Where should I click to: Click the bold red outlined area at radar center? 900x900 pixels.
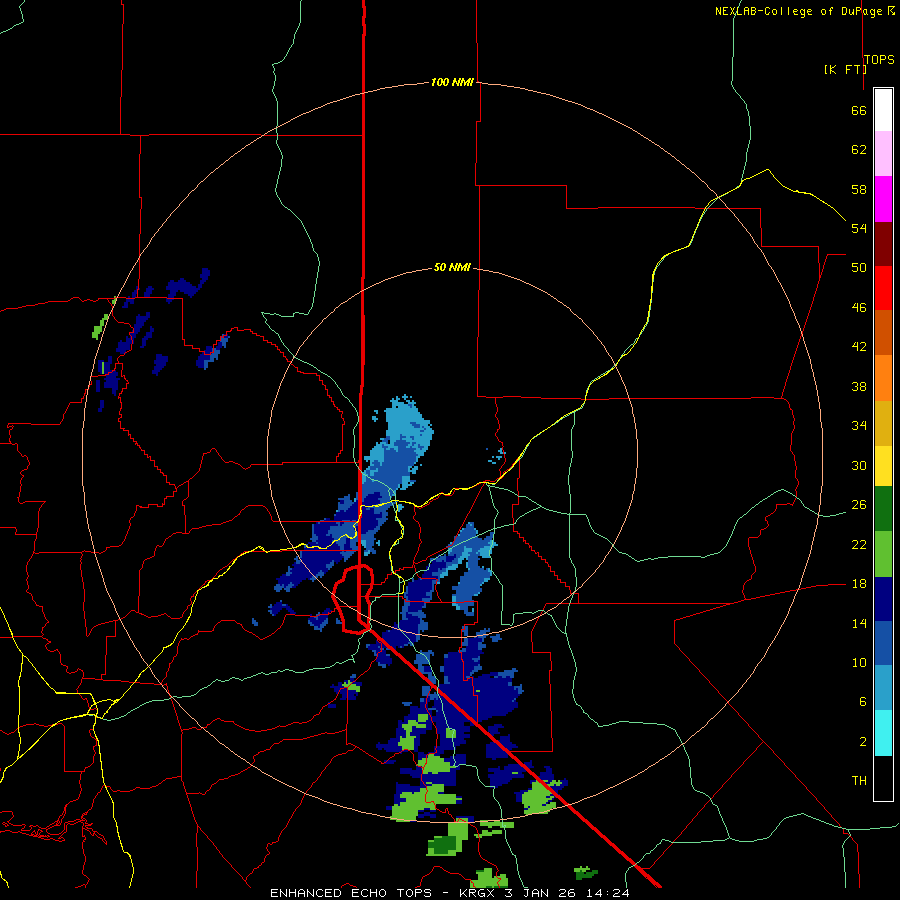pyautogui.click(x=354, y=599)
